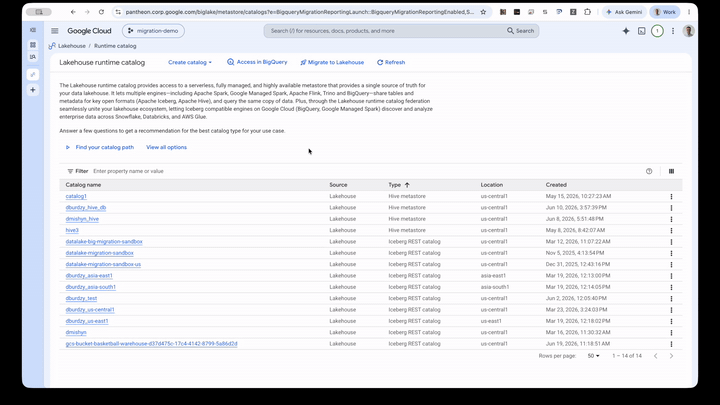Open actions menu for the dmishyn Iceberg catalog row
The height and width of the screenshot is (405, 720).
(x=671, y=332)
